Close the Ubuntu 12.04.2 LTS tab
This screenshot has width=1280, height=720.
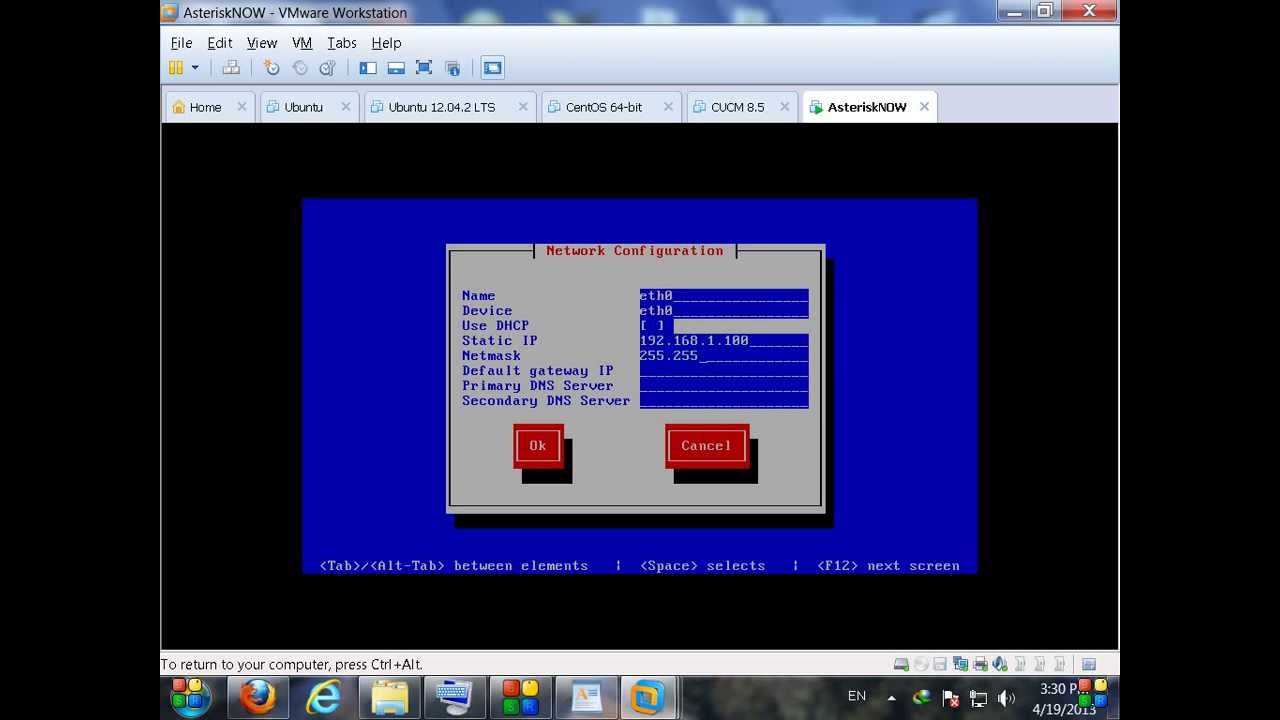pyautogui.click(x=523, y=107)
